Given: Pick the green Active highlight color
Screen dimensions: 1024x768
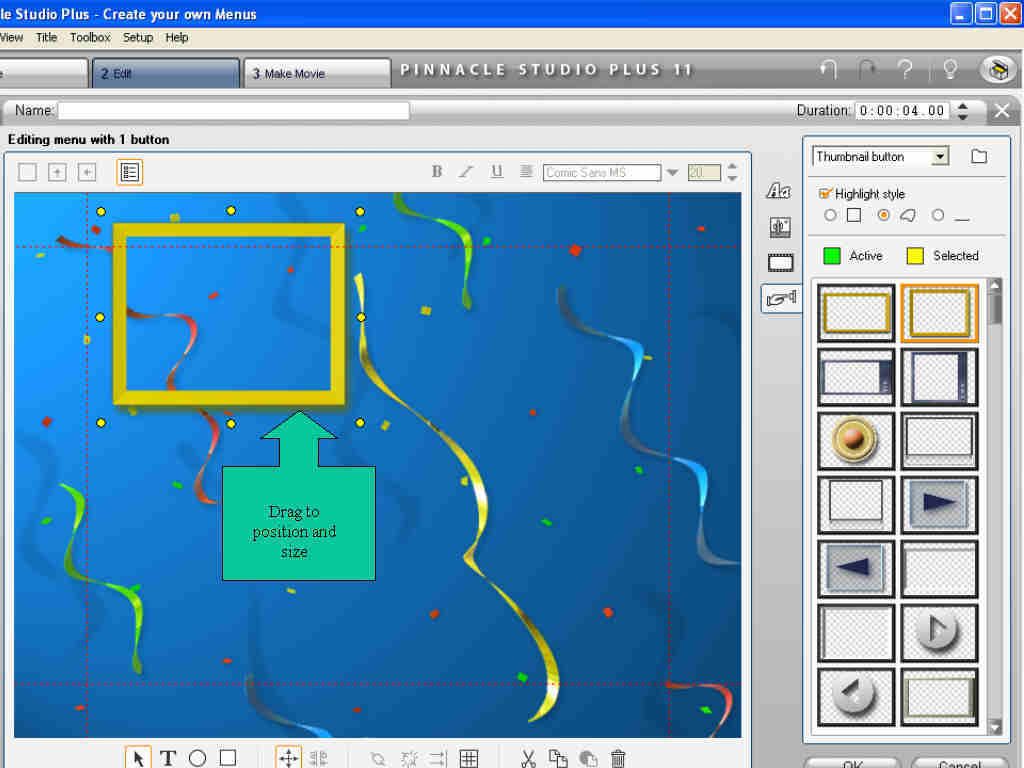Looking at the screenshot, I should (x=832, y=256).
